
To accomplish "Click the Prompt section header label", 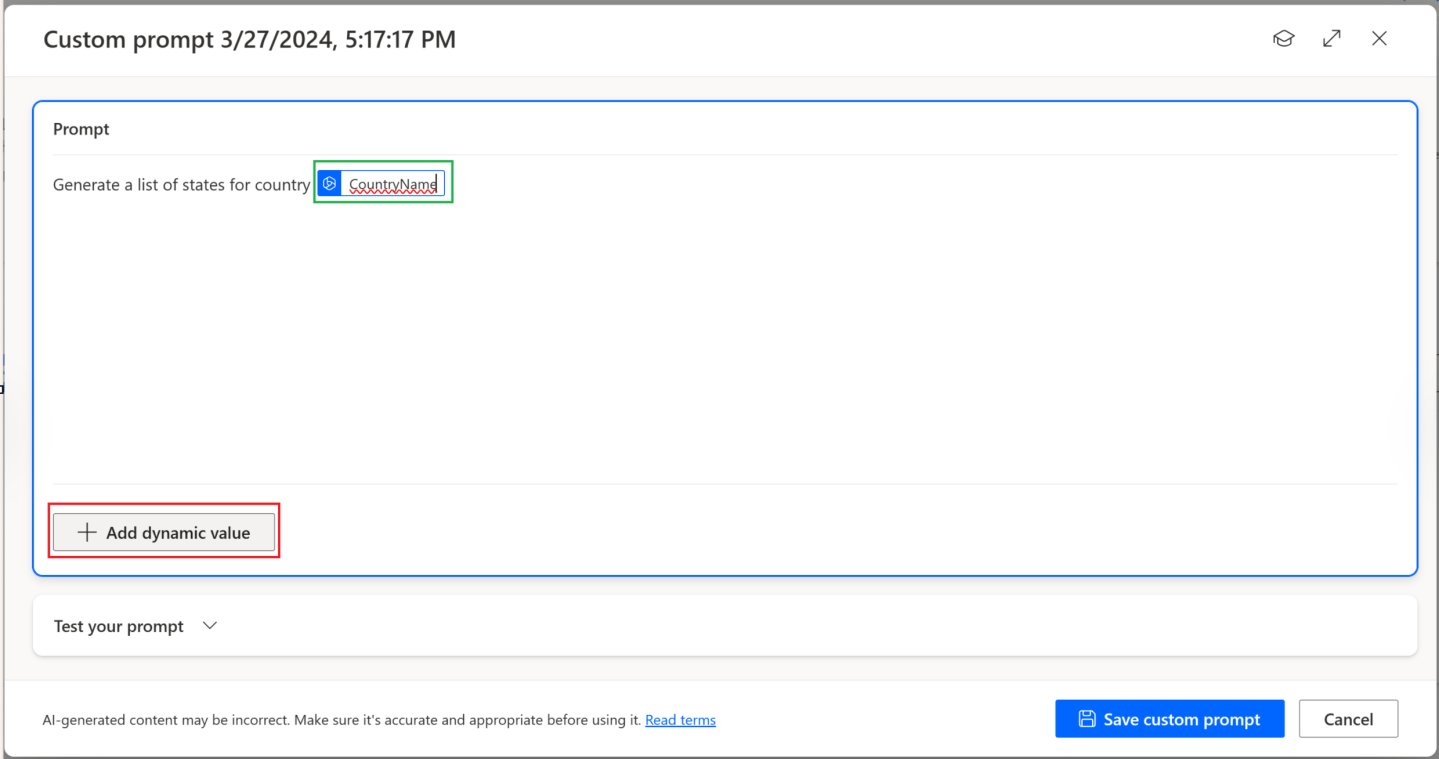I will 81,128.
